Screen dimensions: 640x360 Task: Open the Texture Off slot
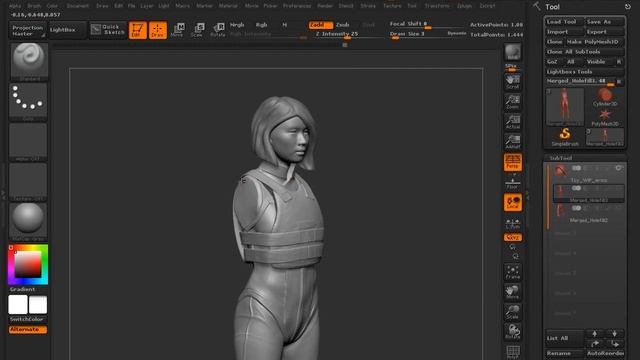point(28,182)
